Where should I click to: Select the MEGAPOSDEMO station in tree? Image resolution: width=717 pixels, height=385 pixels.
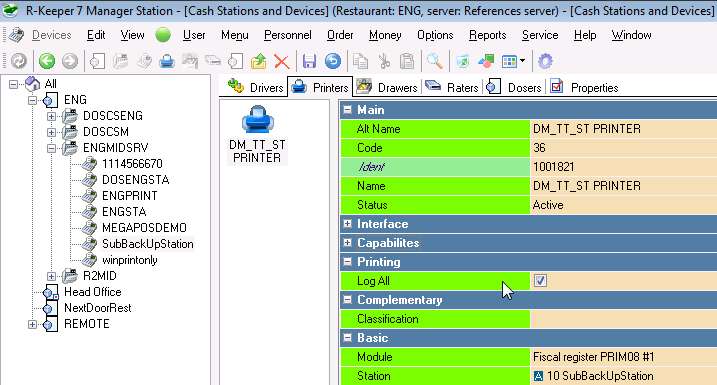(x=144, y=228)
